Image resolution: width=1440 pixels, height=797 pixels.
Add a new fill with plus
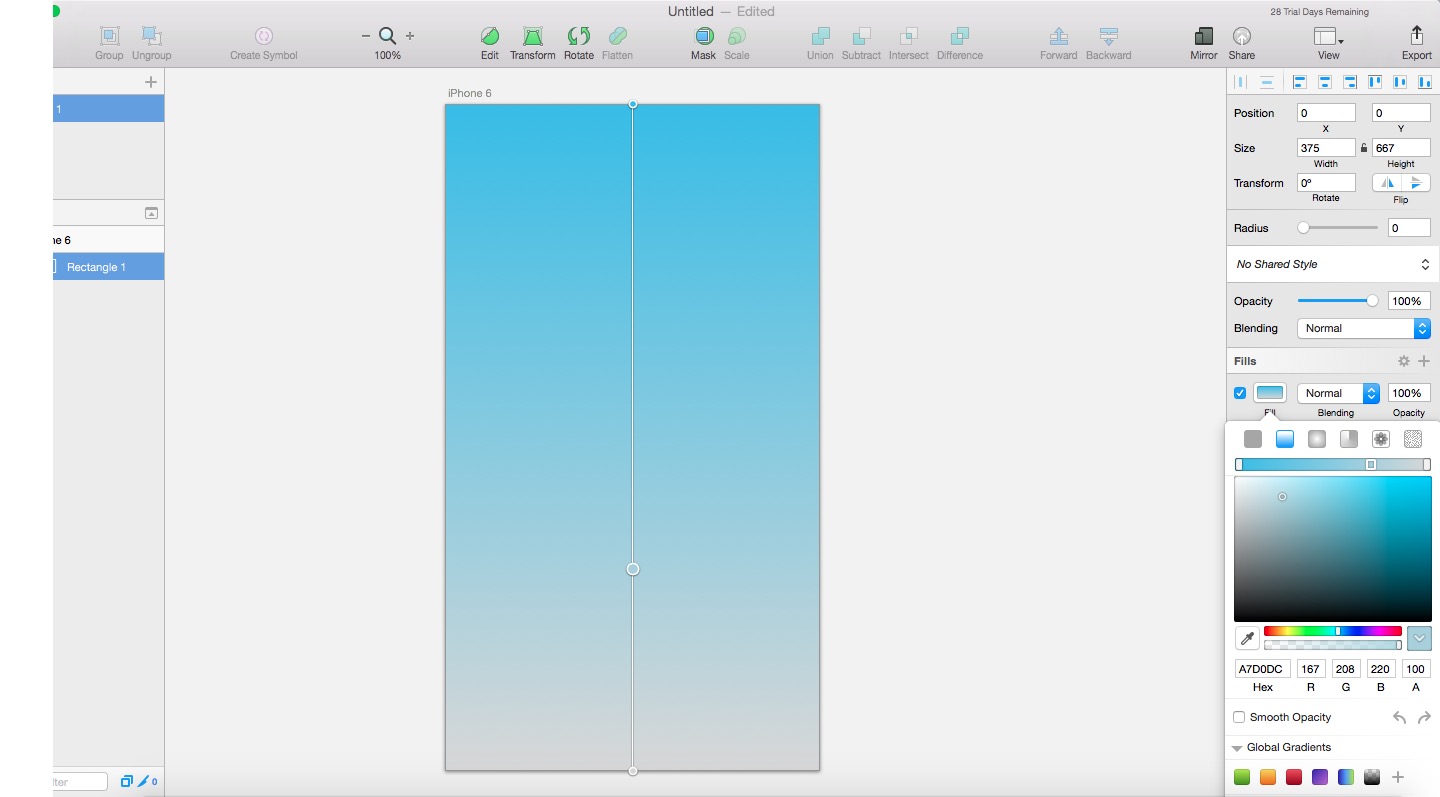point(1424,361)
